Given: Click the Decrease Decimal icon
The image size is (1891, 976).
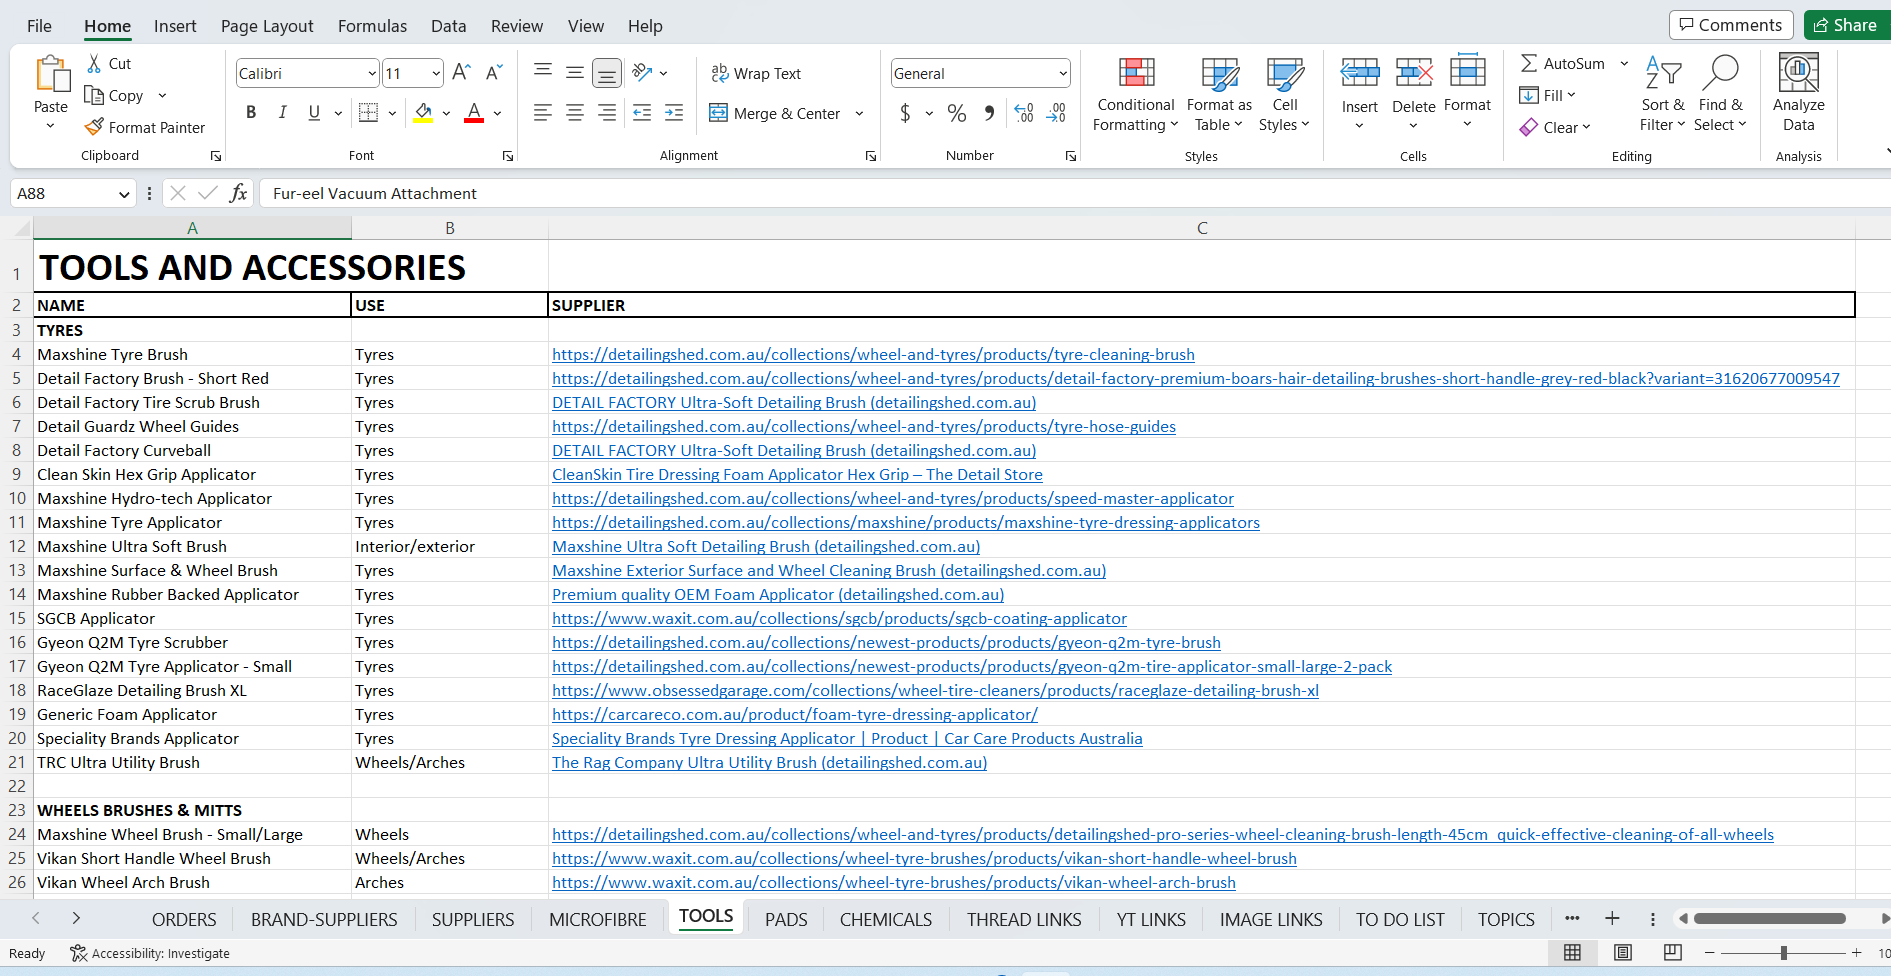Looking at the screenshot, I should (x=1056, y=113).
